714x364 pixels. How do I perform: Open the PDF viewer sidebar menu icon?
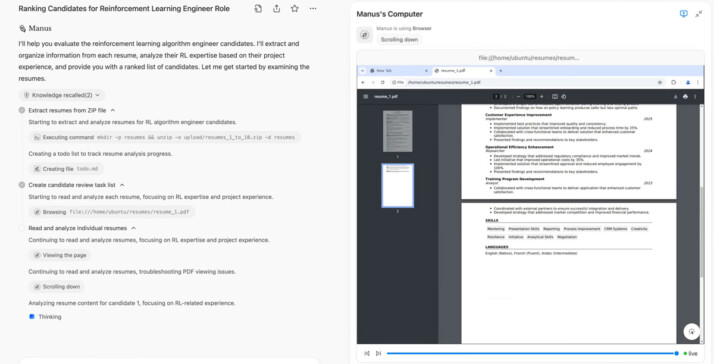[366, 97]
